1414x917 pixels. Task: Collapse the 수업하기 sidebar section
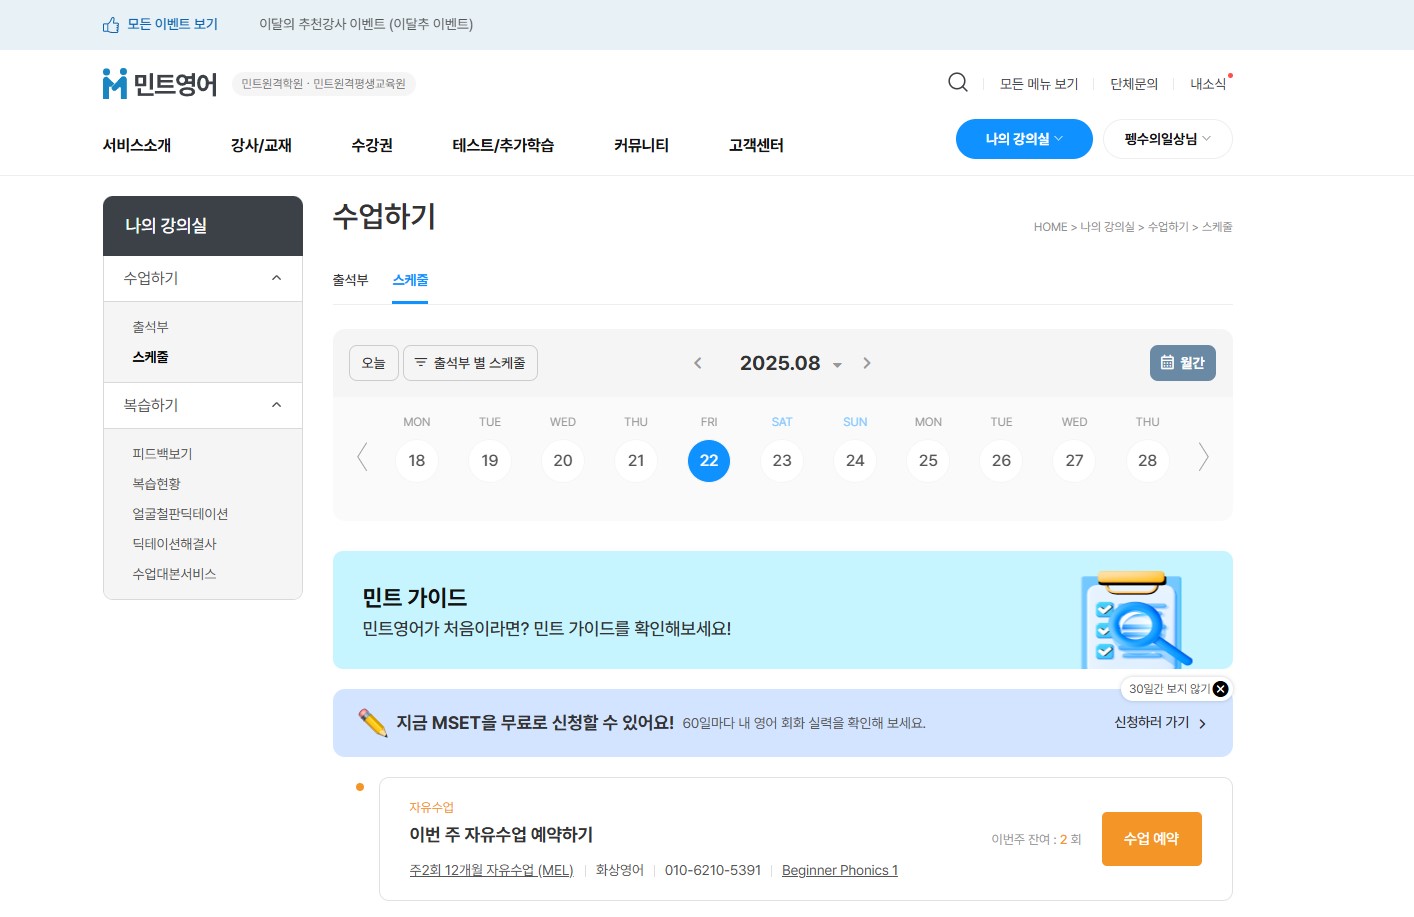coord(276,278)
